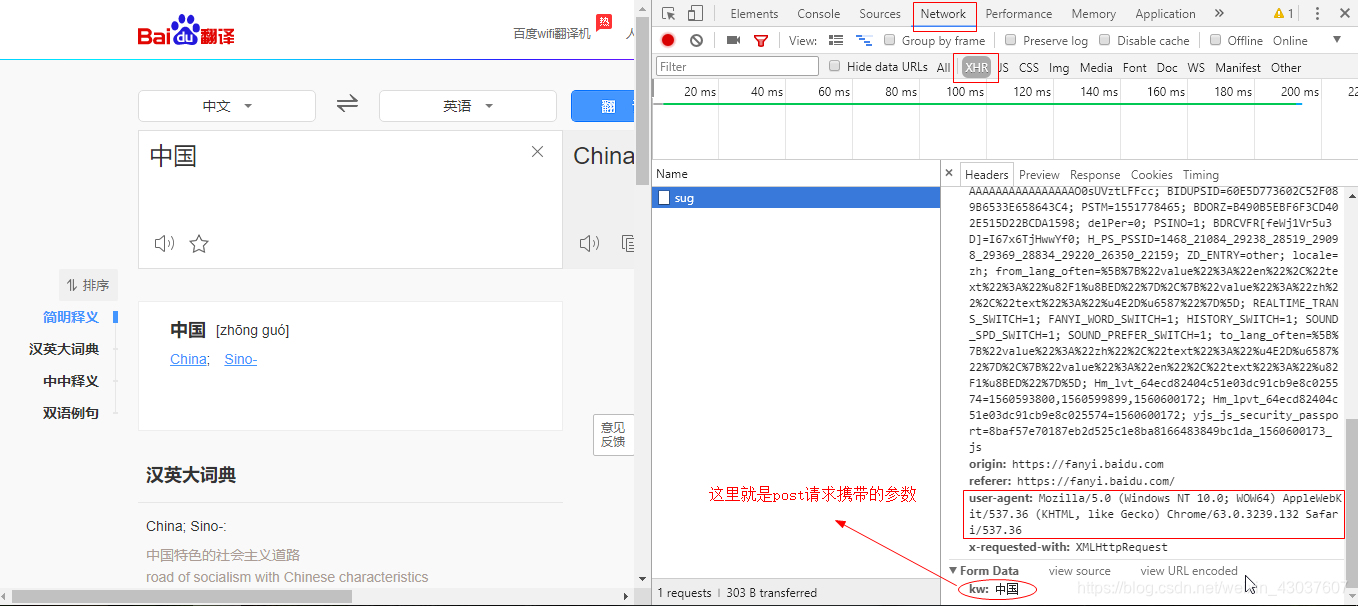Click the 意见反馈 feedback button
Screen dimensions: 1358x606
pos(613,434)
